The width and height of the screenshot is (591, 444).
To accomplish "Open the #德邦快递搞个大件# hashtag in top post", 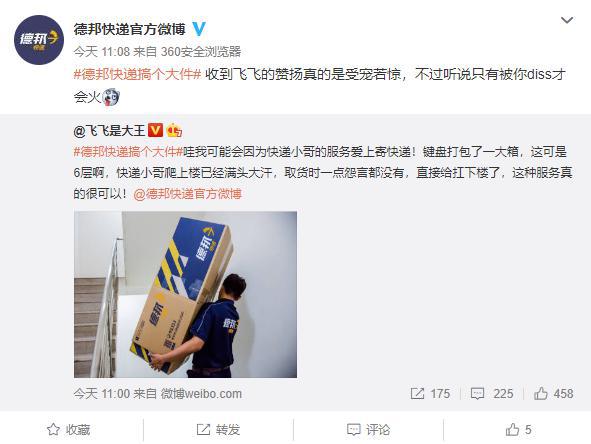I will pyautogui.click(x=137, y=74).
